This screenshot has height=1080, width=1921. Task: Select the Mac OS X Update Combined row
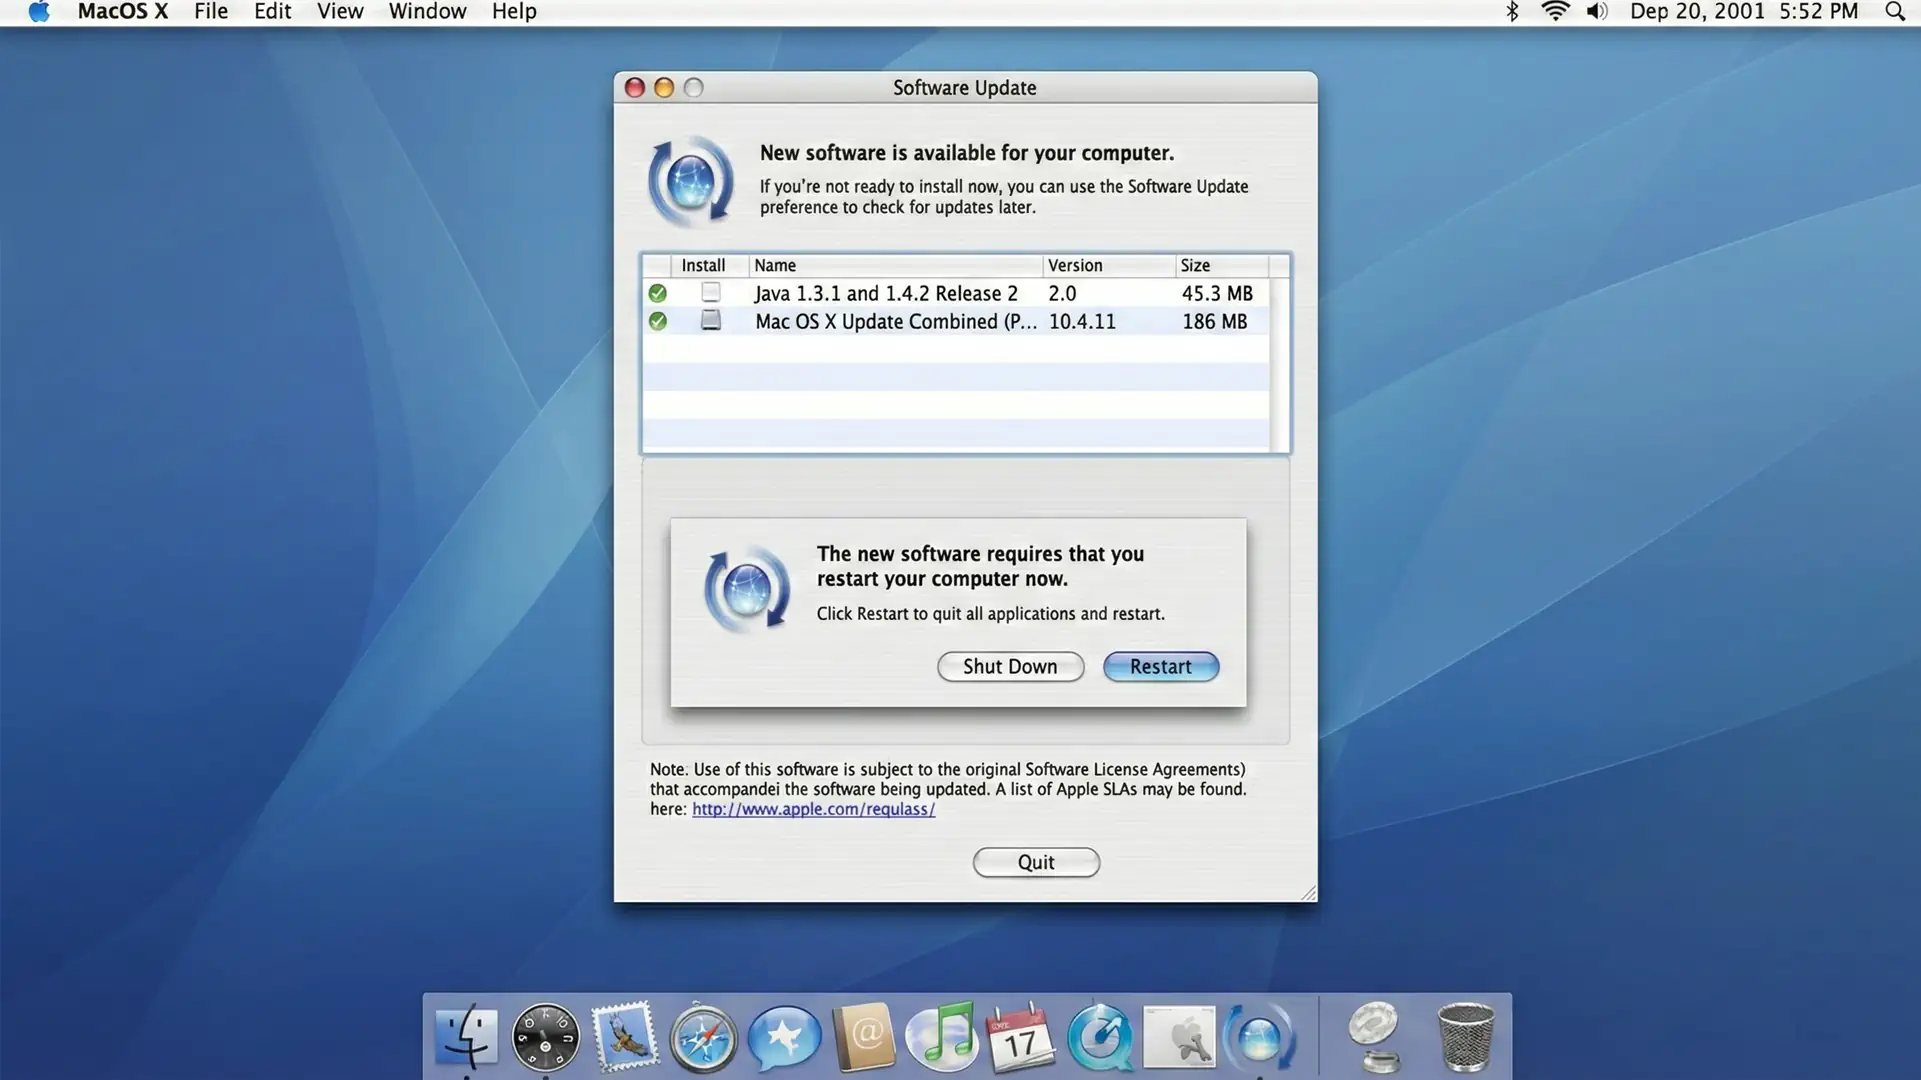coord(956,321)
